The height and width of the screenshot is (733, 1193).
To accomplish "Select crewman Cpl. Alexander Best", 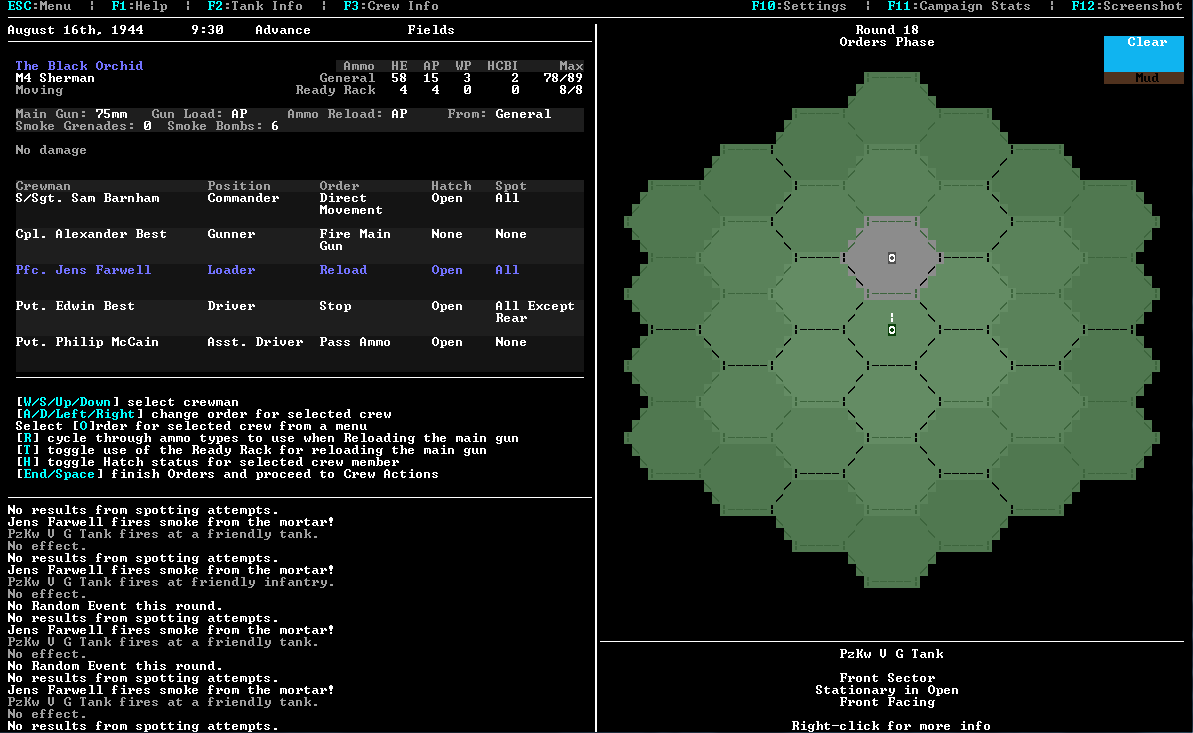I will coord(91,234).
